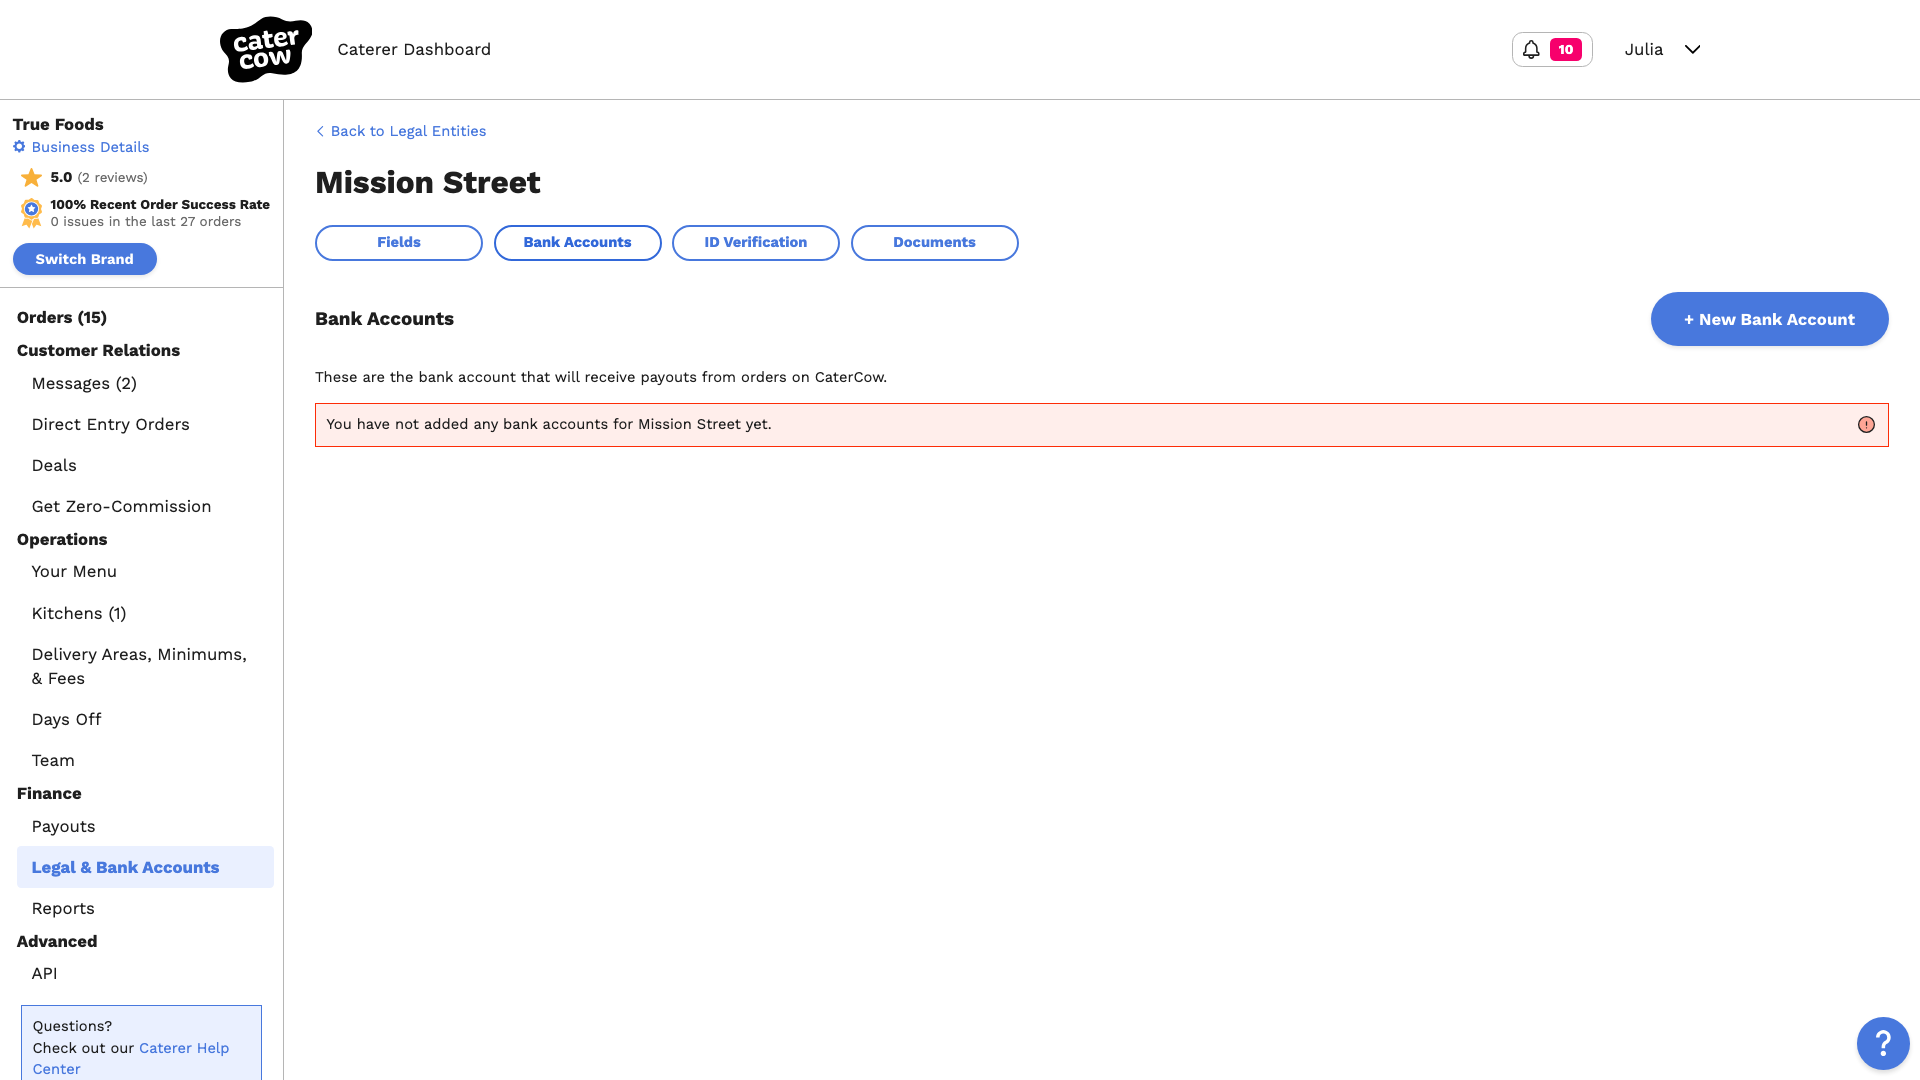Viewport: 1920px width, 1080px height.
Task: Open notifications bell icon
Action: pos(1531,49)
